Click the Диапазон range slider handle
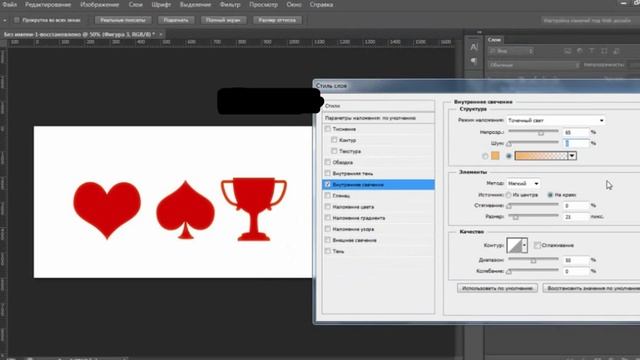The height and width of the screenshot is (360, 640). click(x=533, y=260)
